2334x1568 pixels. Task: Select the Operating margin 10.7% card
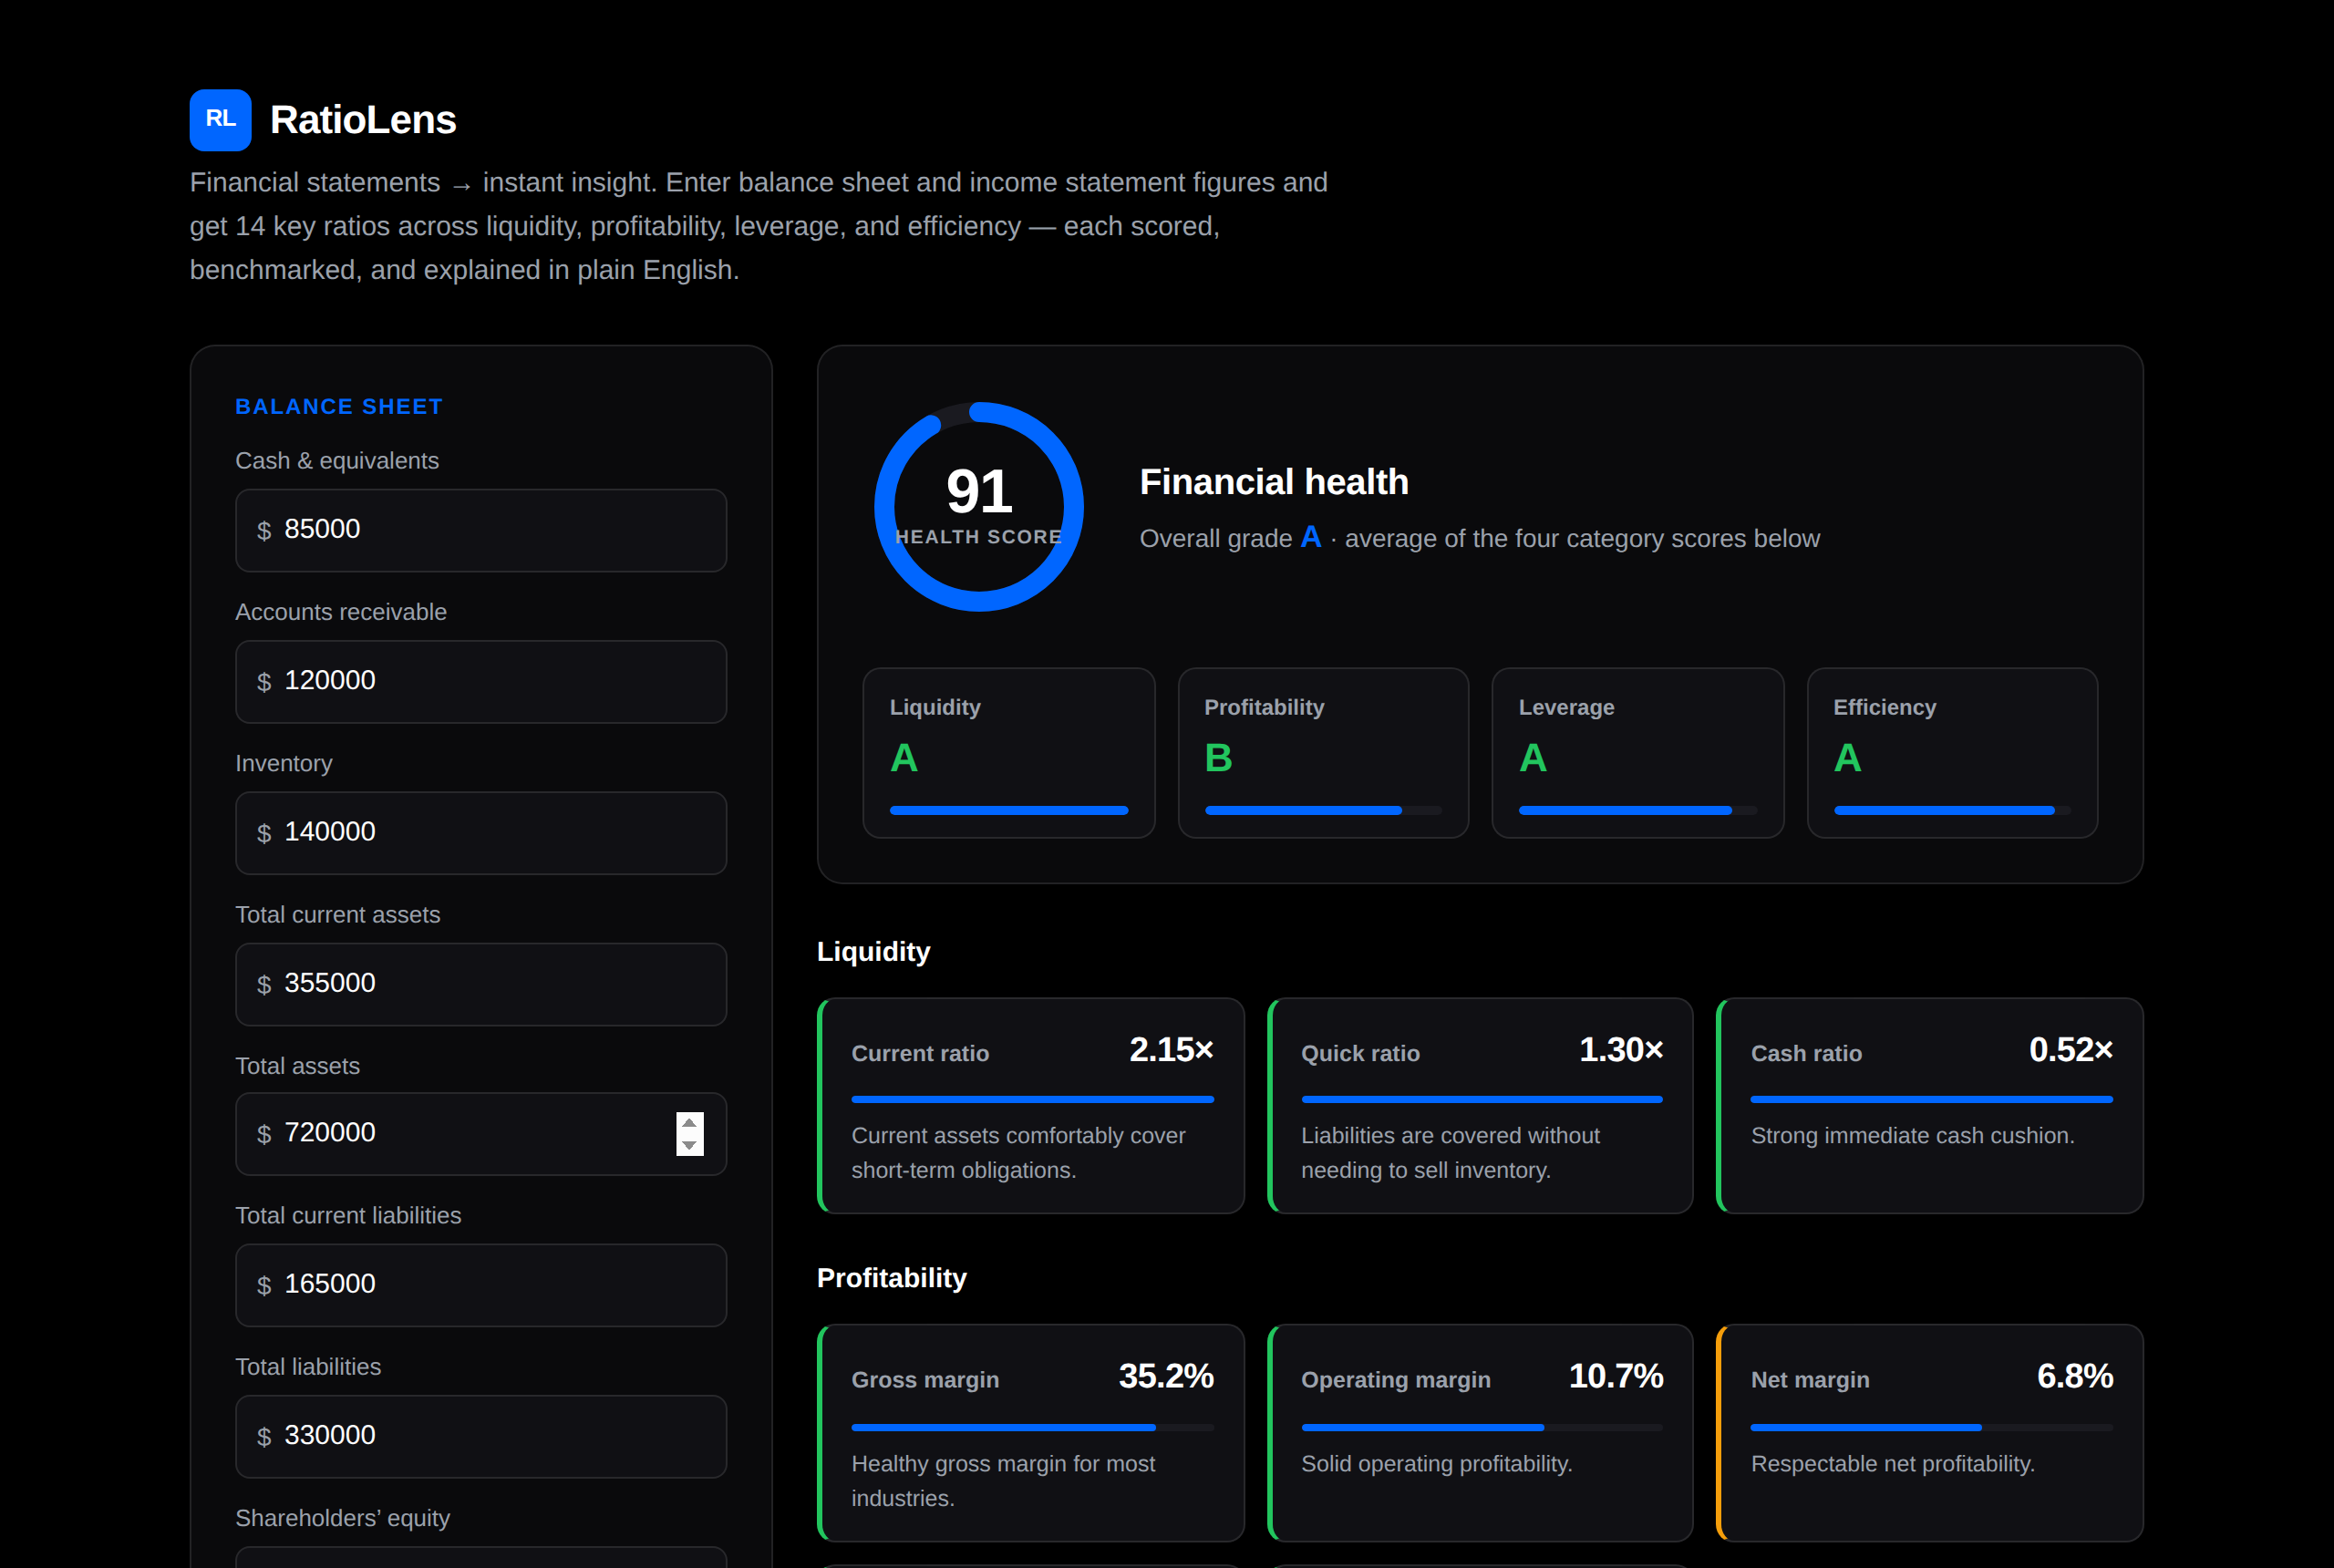point(1480,1433)
